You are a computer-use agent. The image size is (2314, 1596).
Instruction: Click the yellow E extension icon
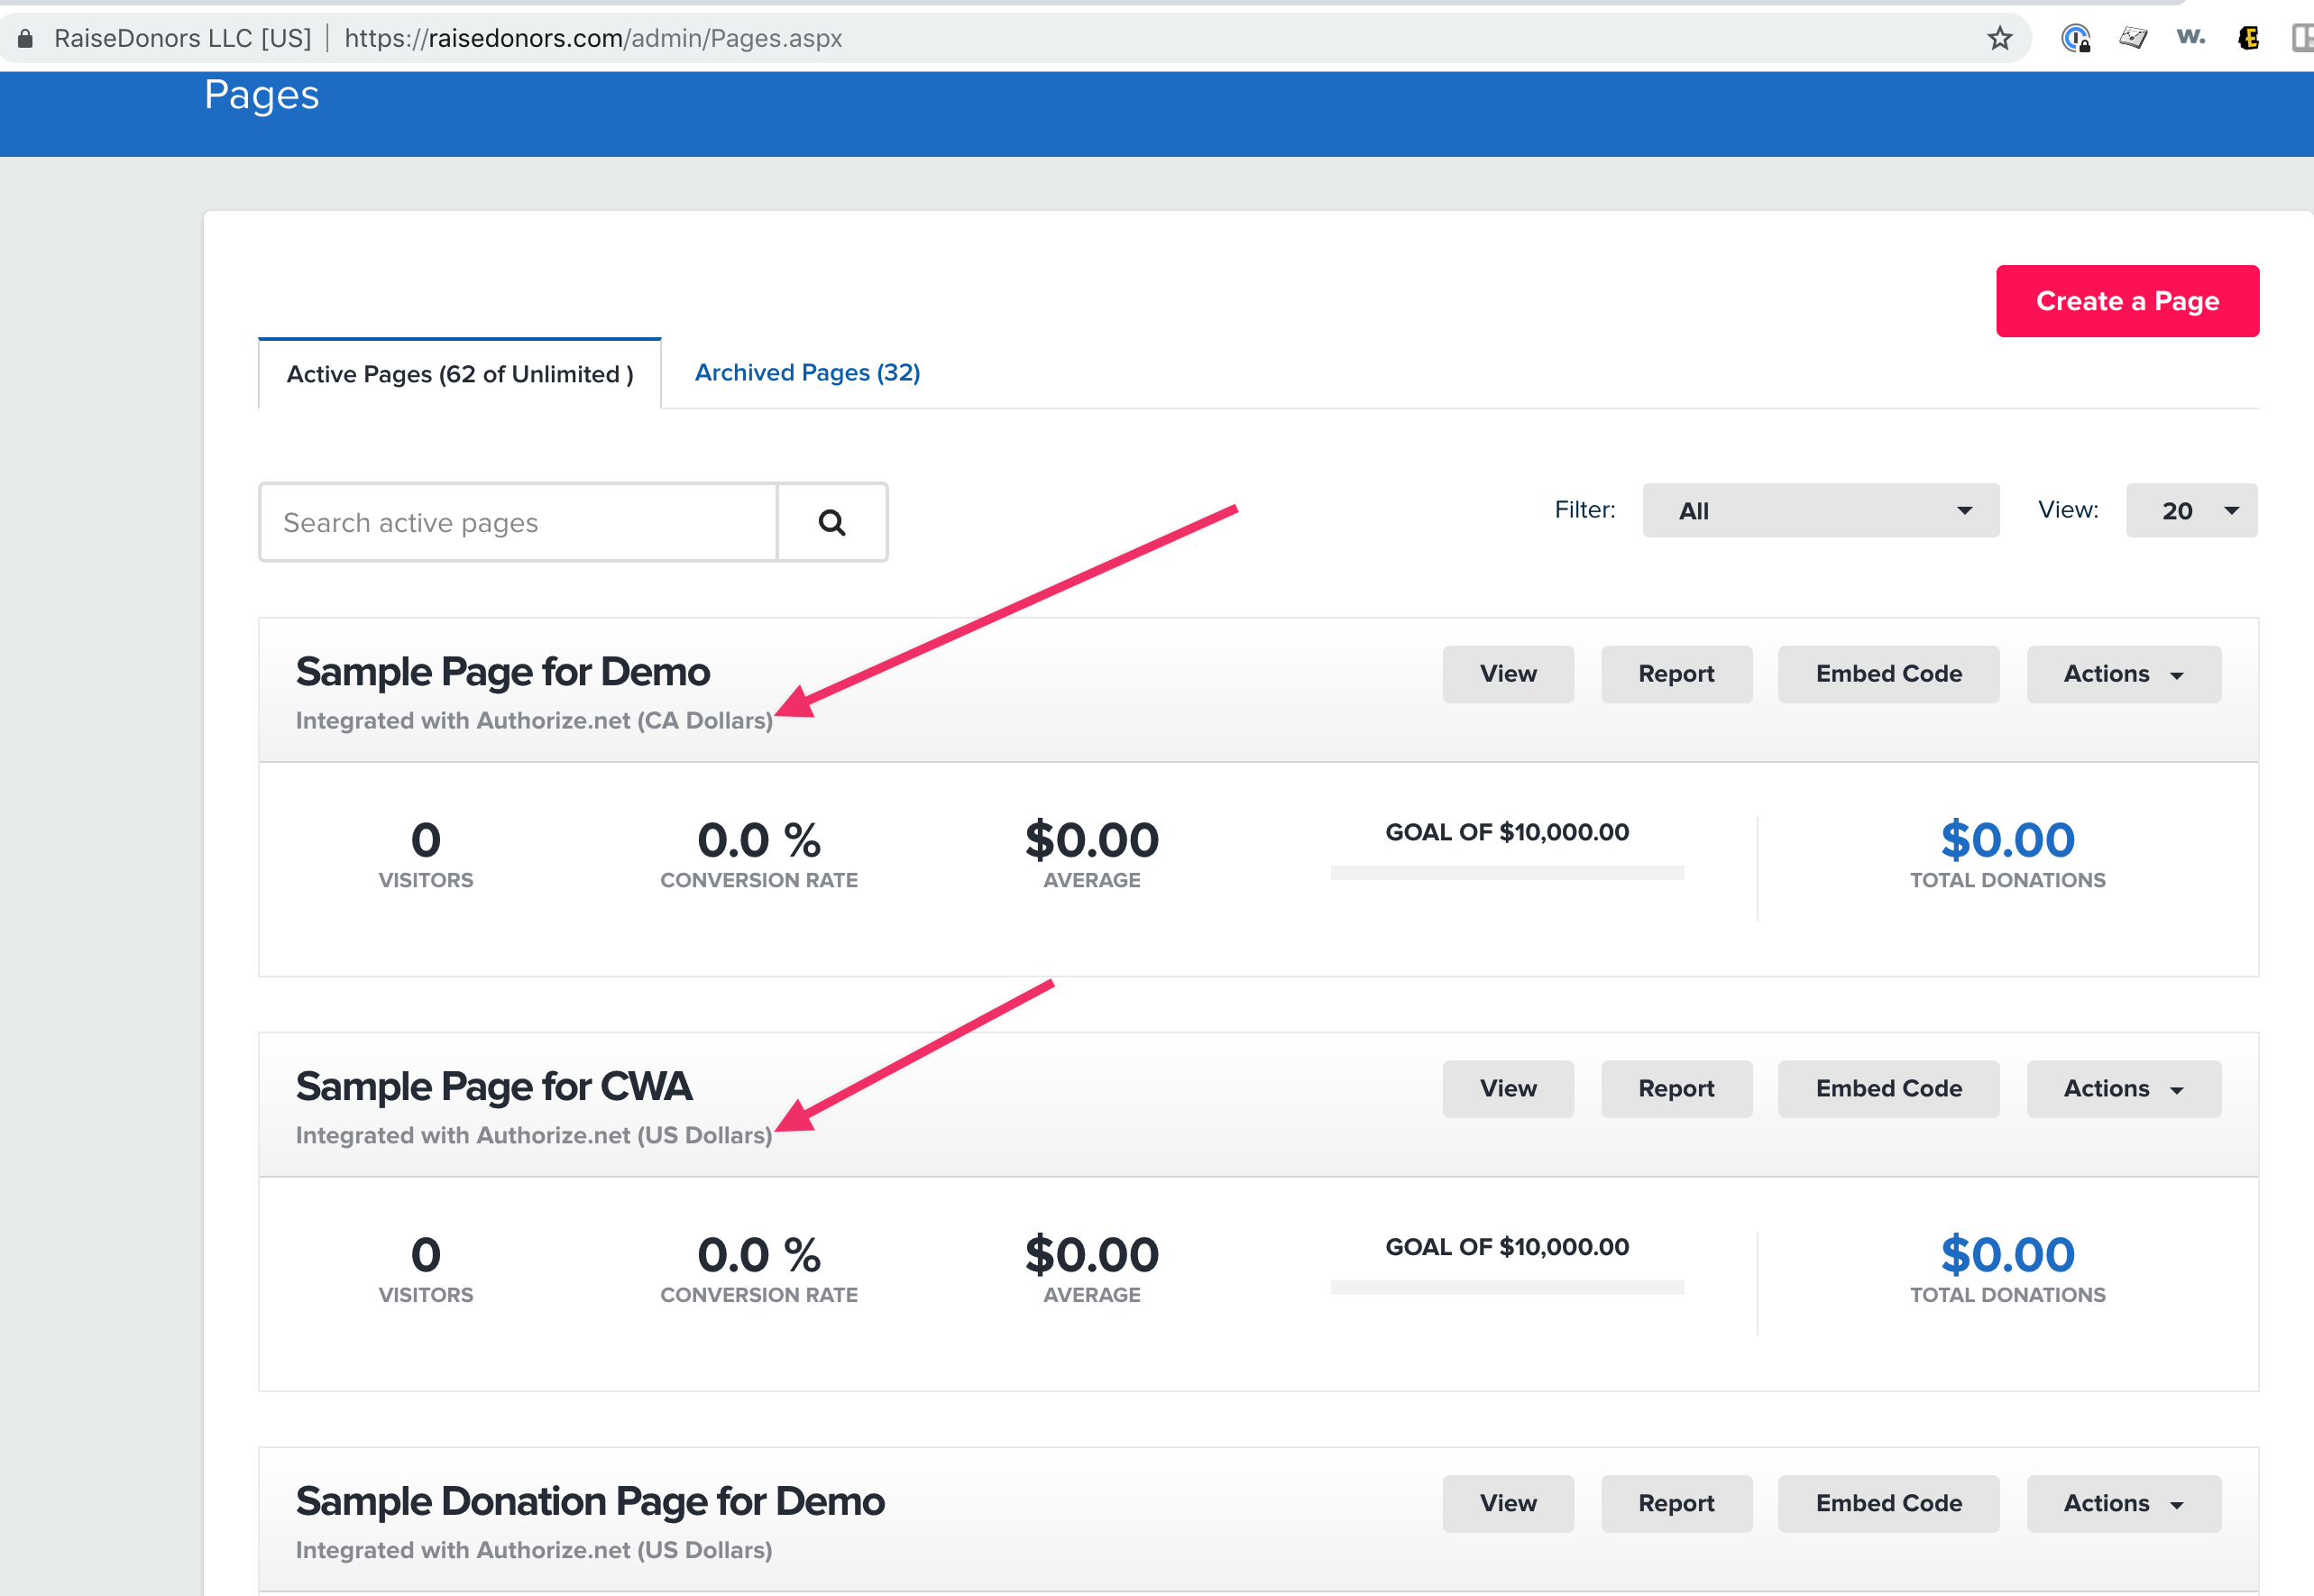(x=2248, y=38)
